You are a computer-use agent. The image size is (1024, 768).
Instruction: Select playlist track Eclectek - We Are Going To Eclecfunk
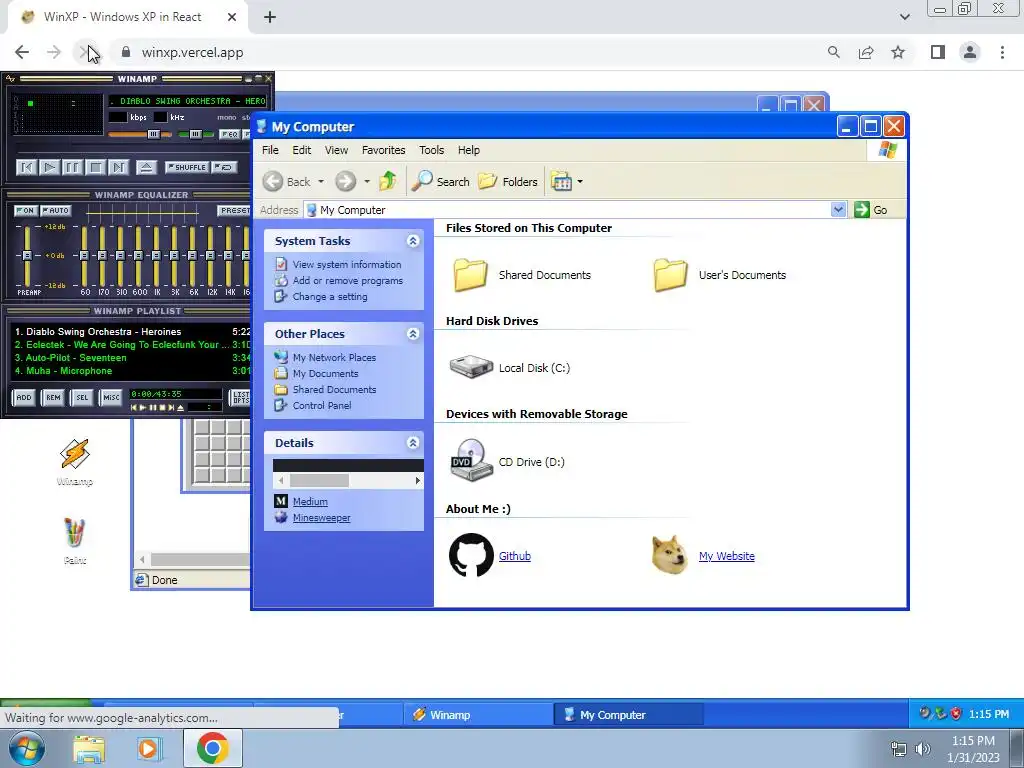[x=131, y=345]
